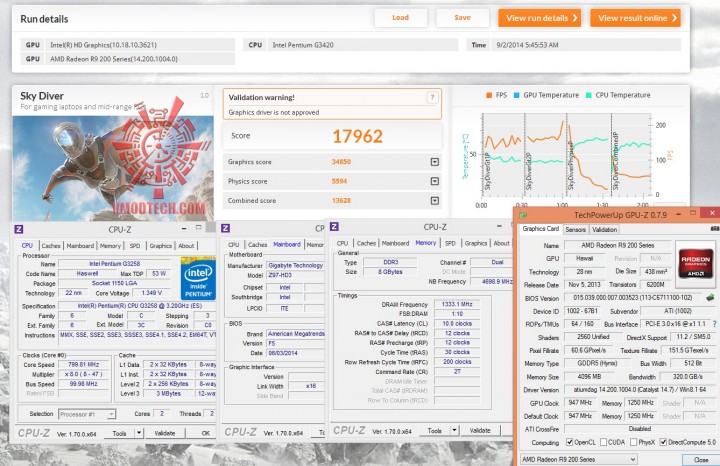Click the CPU-Z Specification field for Pentium G3258

[137, 306]
